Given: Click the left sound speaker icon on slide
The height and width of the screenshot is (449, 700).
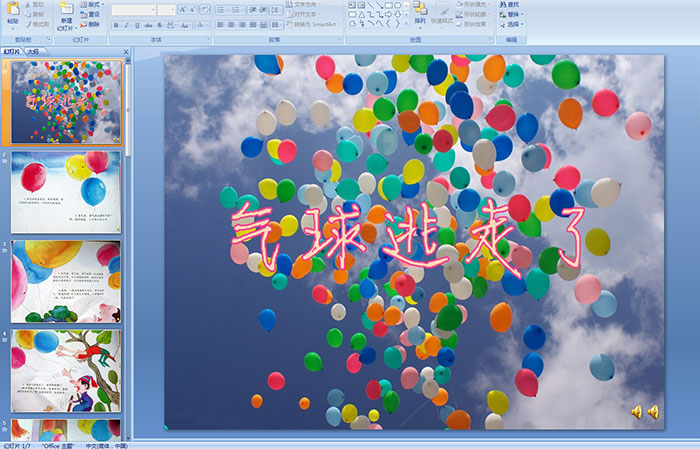Looking at the screenshot, I should (637, 412).
